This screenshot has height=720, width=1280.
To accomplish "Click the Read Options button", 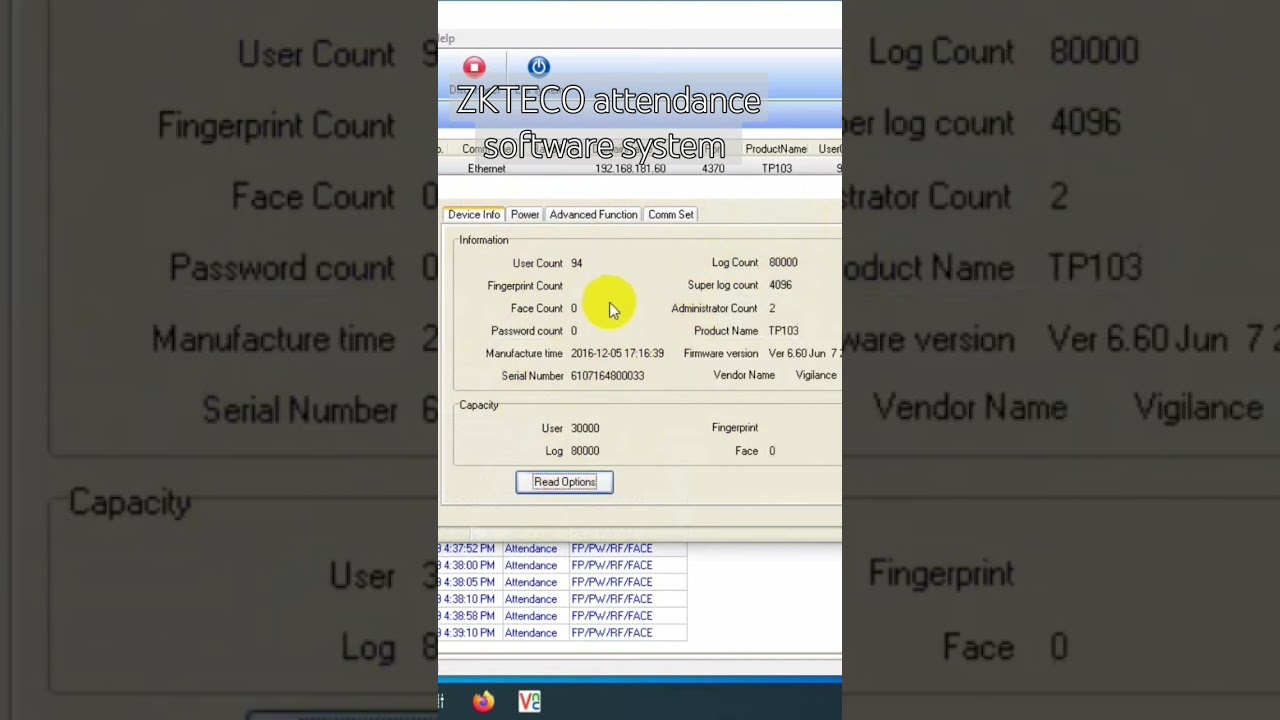I will pyautogui.click(x=564, y=482).
